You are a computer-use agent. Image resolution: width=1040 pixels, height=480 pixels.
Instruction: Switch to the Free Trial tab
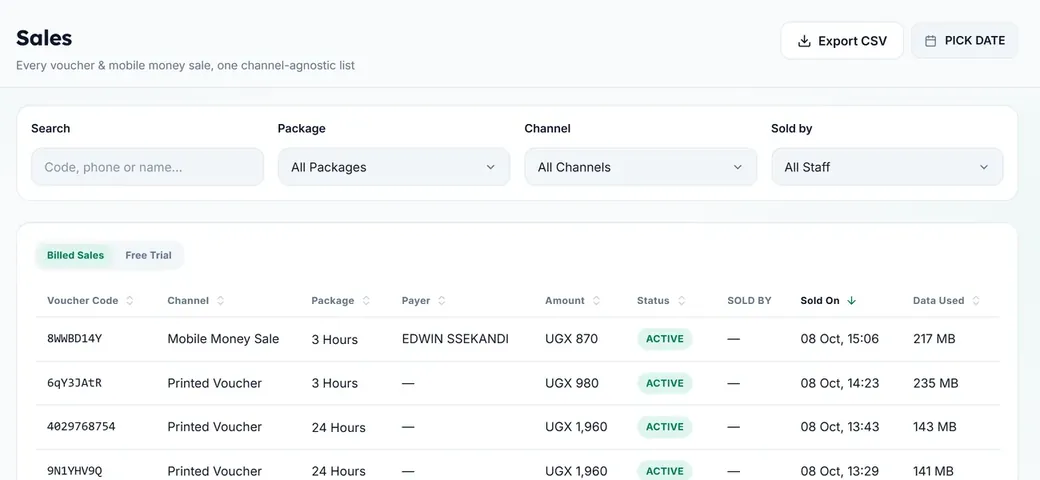tap(149, 255)
